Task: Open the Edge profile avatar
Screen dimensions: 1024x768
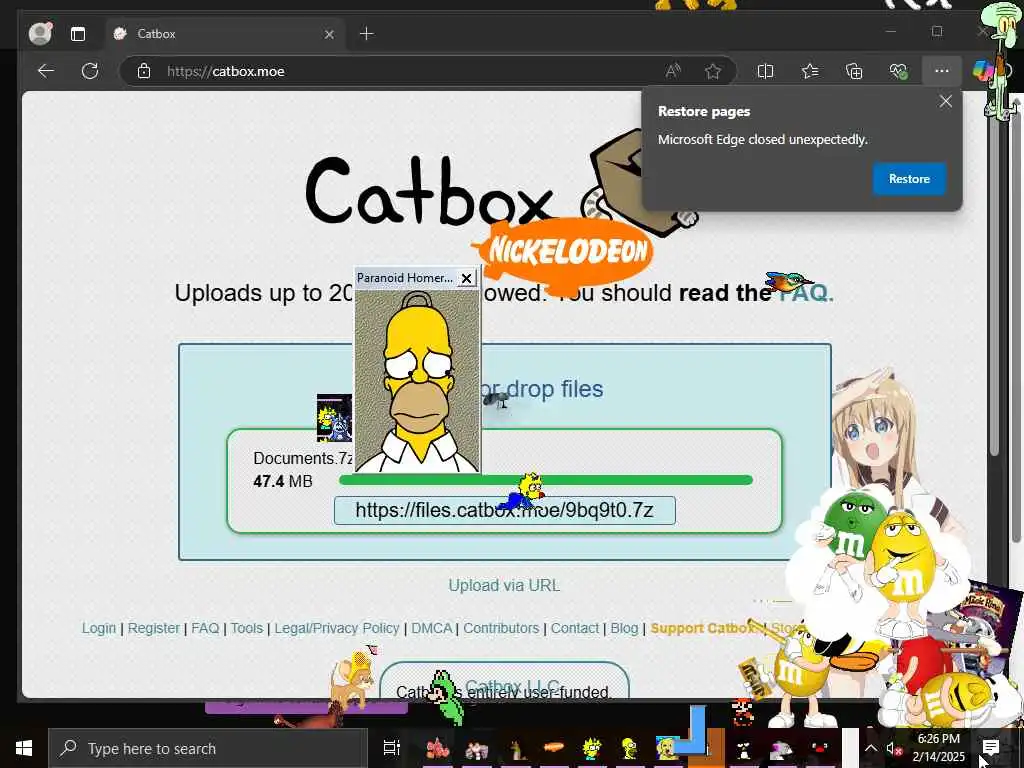Action: 40,33
